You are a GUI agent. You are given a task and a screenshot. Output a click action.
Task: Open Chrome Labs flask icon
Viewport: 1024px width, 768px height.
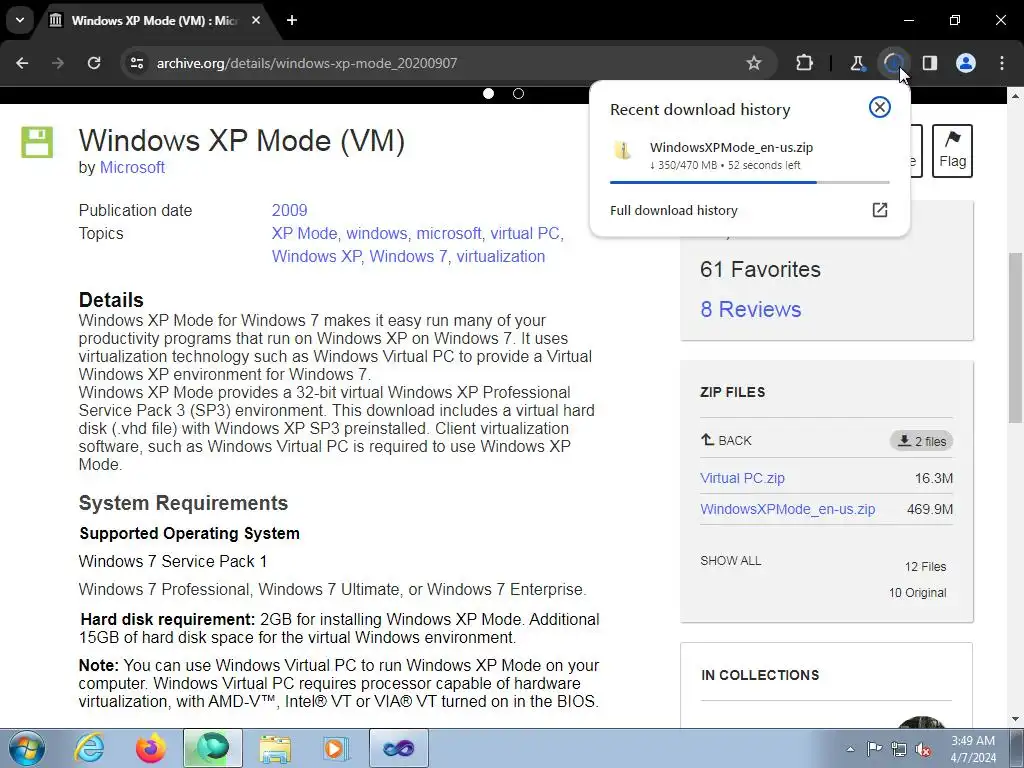(857, 63)
